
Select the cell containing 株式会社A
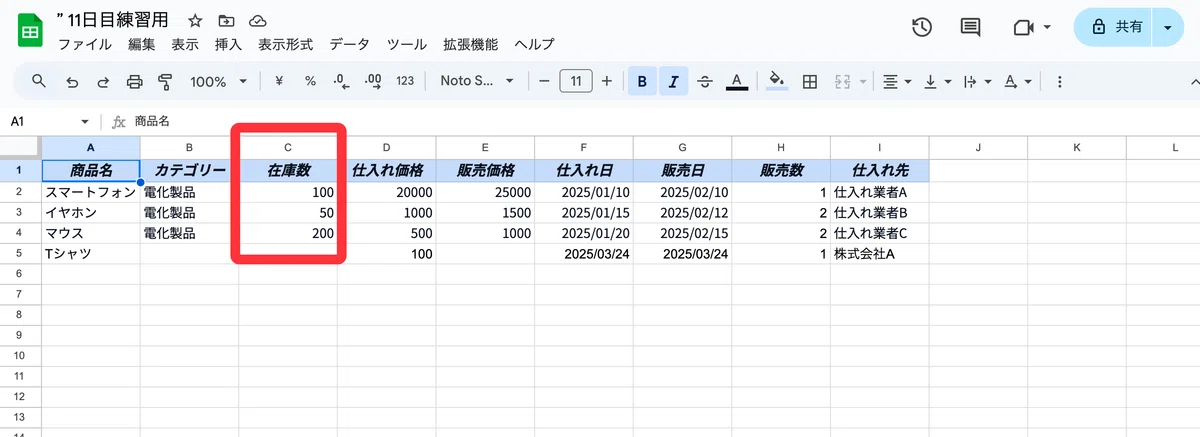[880, 254]
